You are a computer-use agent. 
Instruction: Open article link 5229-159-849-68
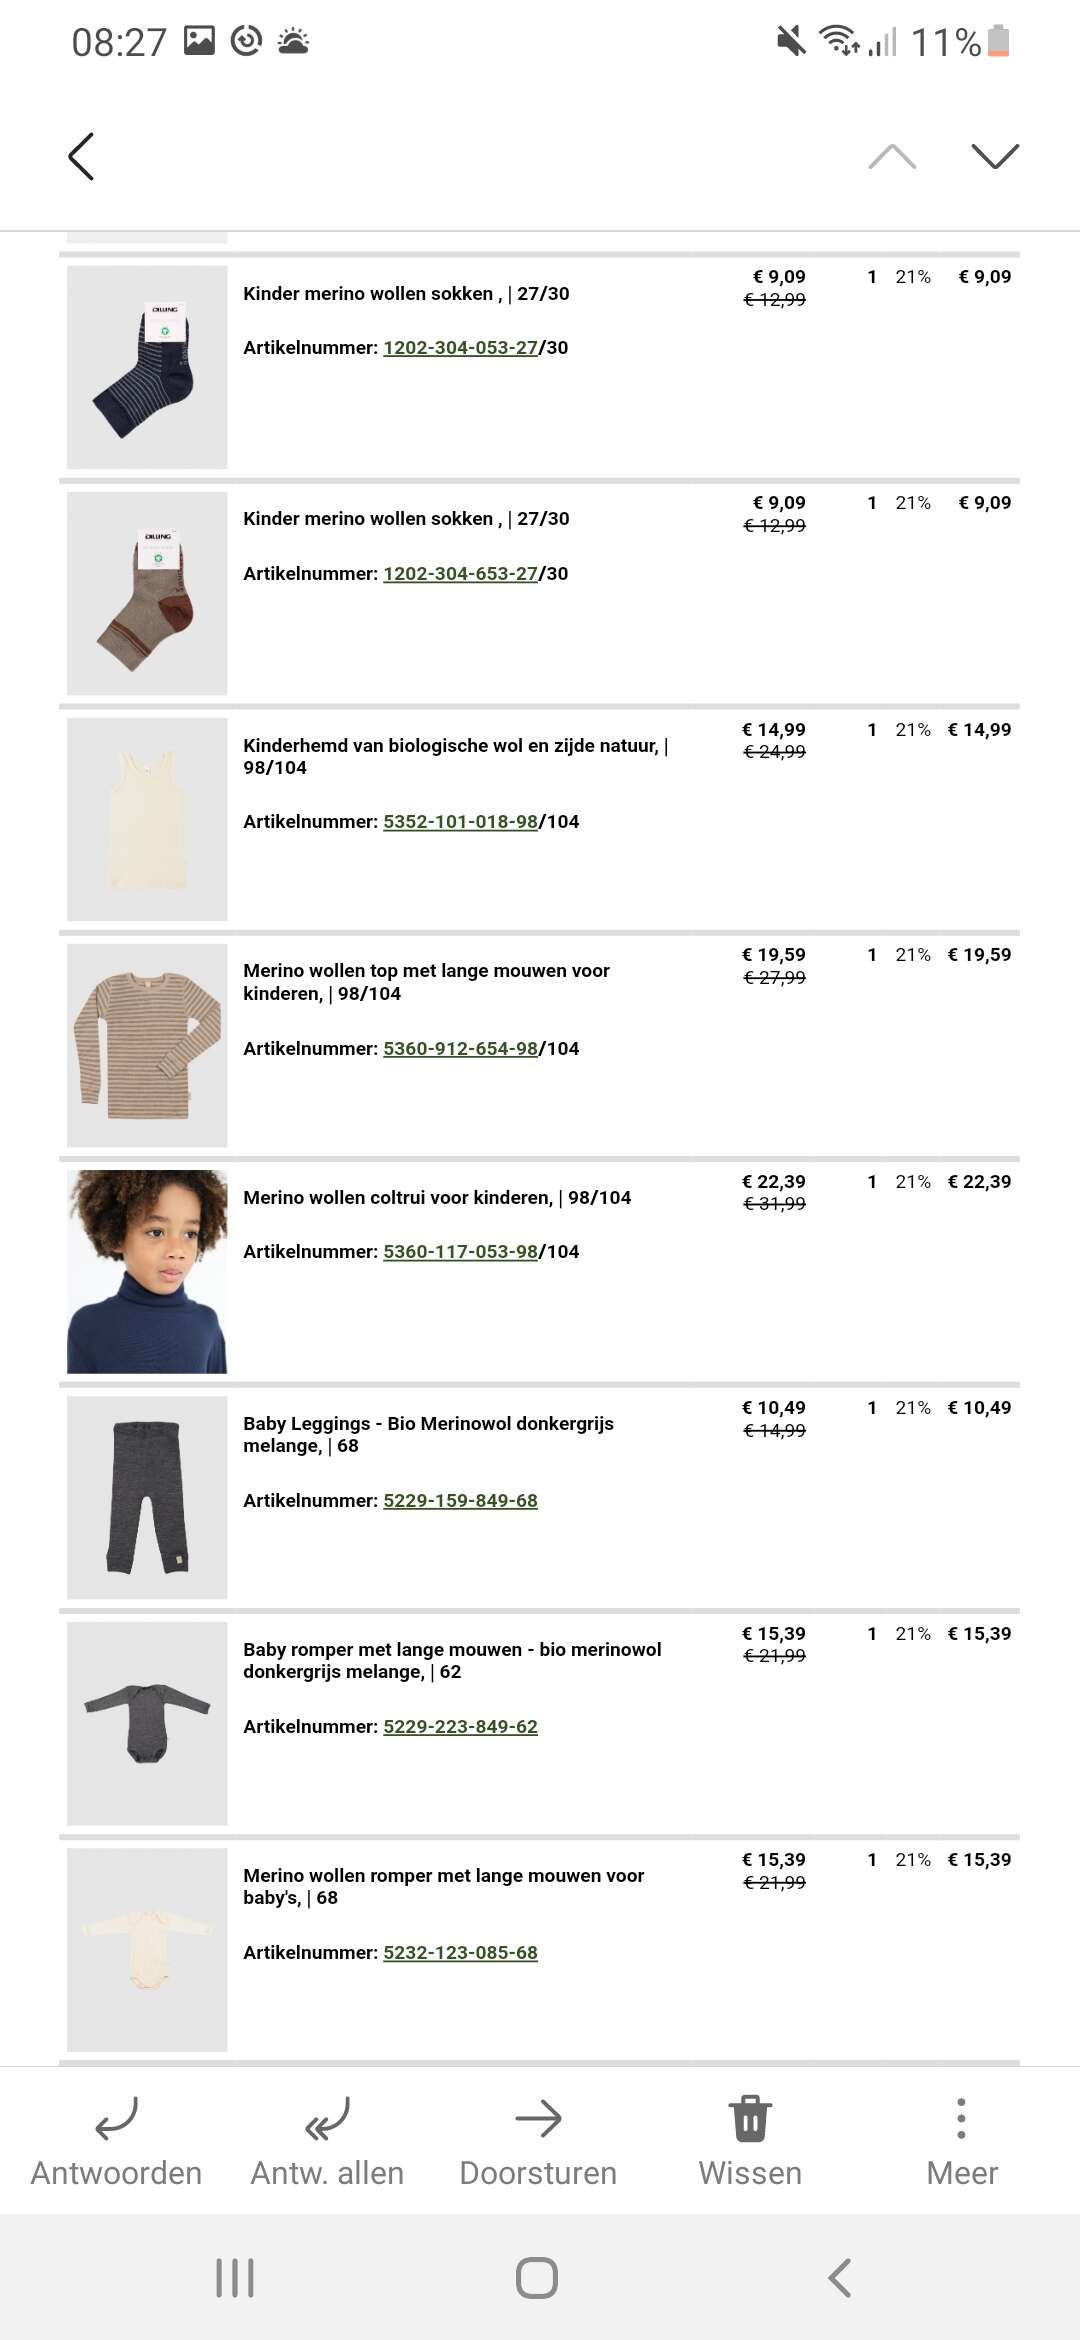(x=460, y=1501)
